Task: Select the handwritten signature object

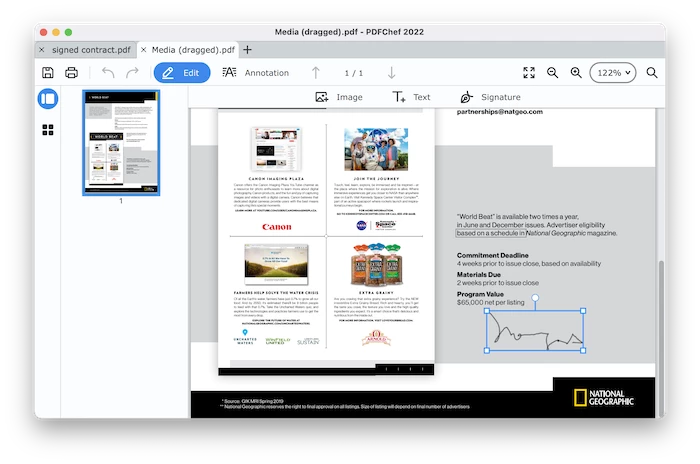Action: pyautogui.click(x=535, y=331)
